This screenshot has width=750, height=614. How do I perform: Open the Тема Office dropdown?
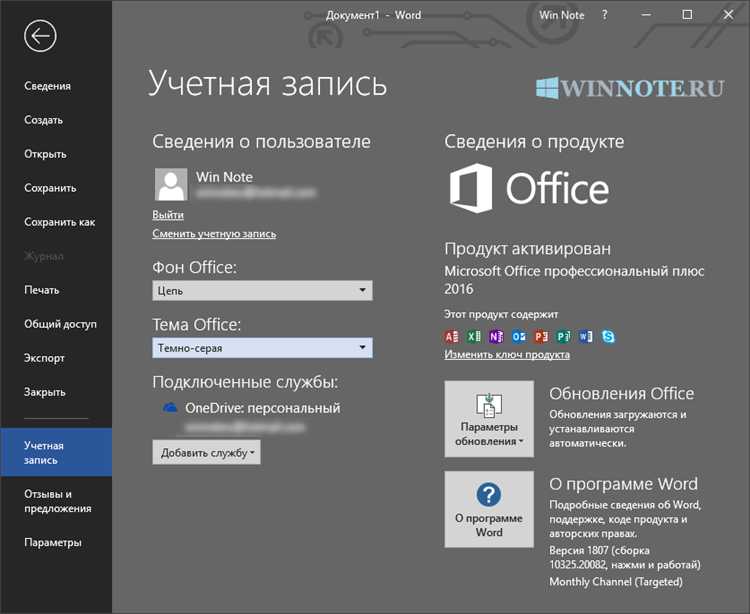pos(262,348)
